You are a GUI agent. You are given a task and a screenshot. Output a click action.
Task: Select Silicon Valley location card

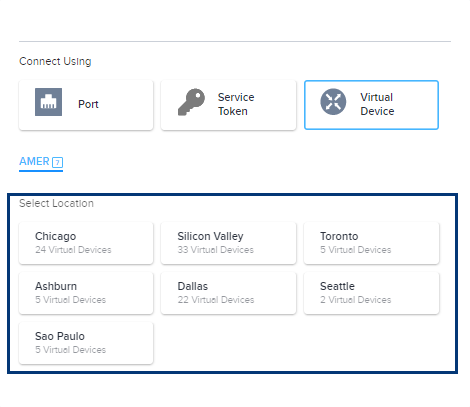pos(228,243)
